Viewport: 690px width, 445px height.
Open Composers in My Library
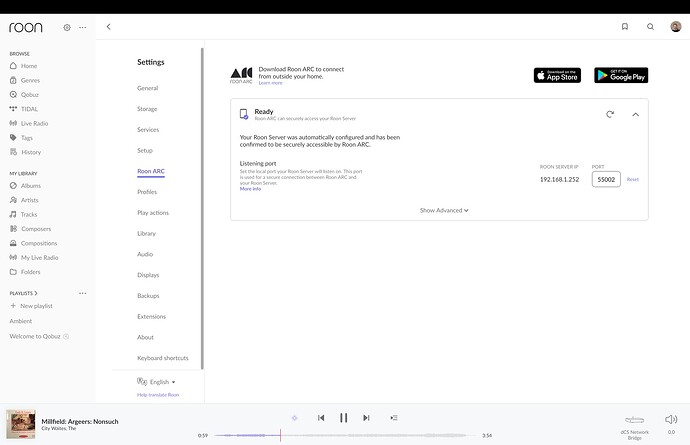tap(30, 229)
